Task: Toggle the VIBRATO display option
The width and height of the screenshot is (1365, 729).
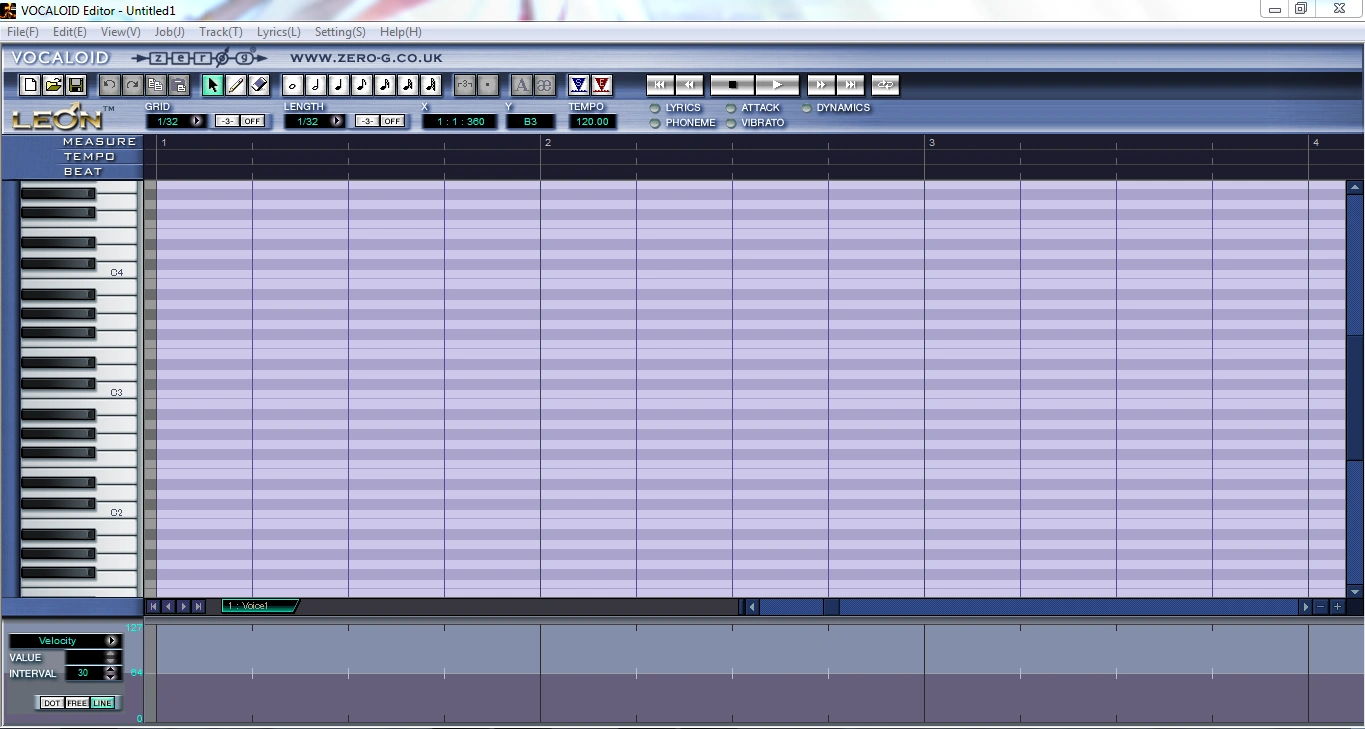Action: [x=731, y=123]
